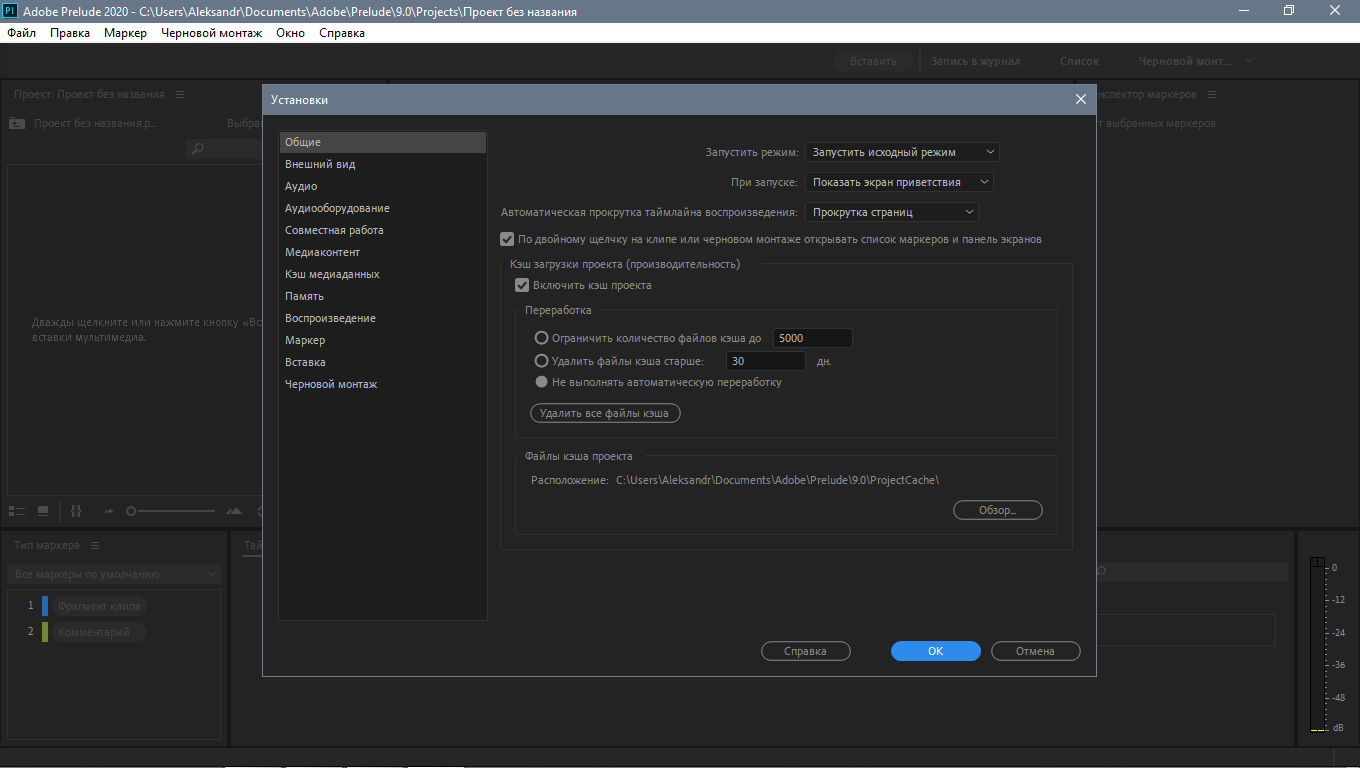Viewport: 1360px width, 768px height.
Task: Click the parent folder icon in Project panel
Action: tap(17, 123)
